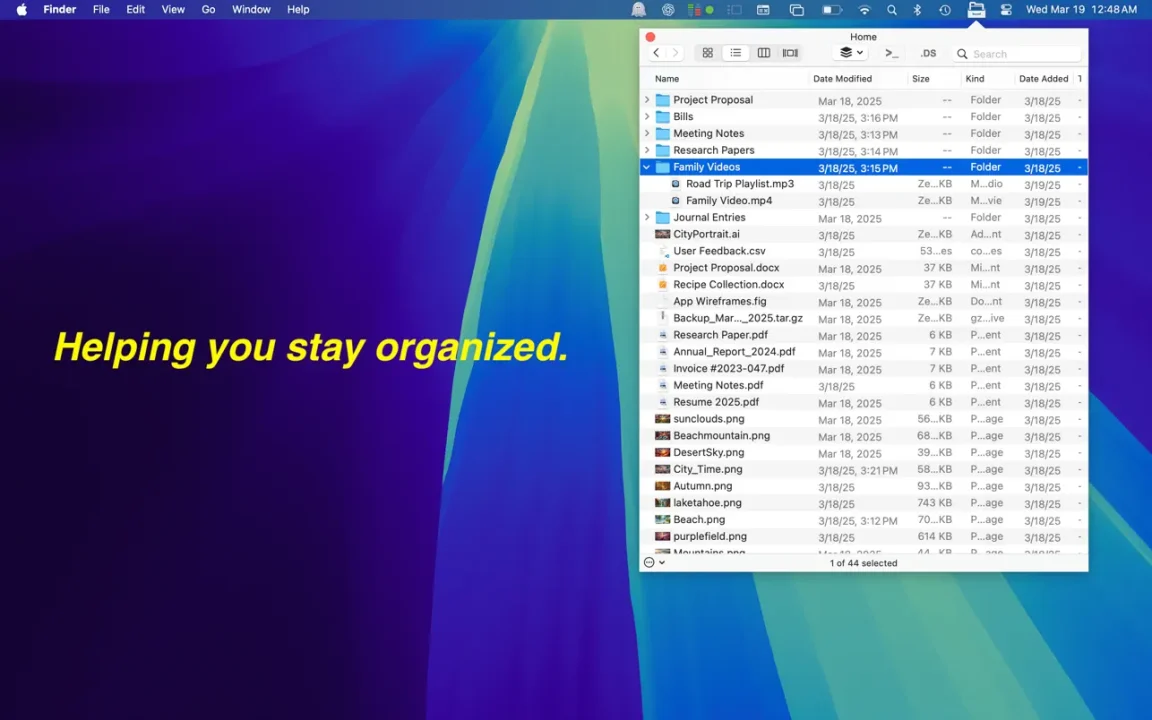
Task: Expand the Journal Entries folder
Action: coord(647,217)
